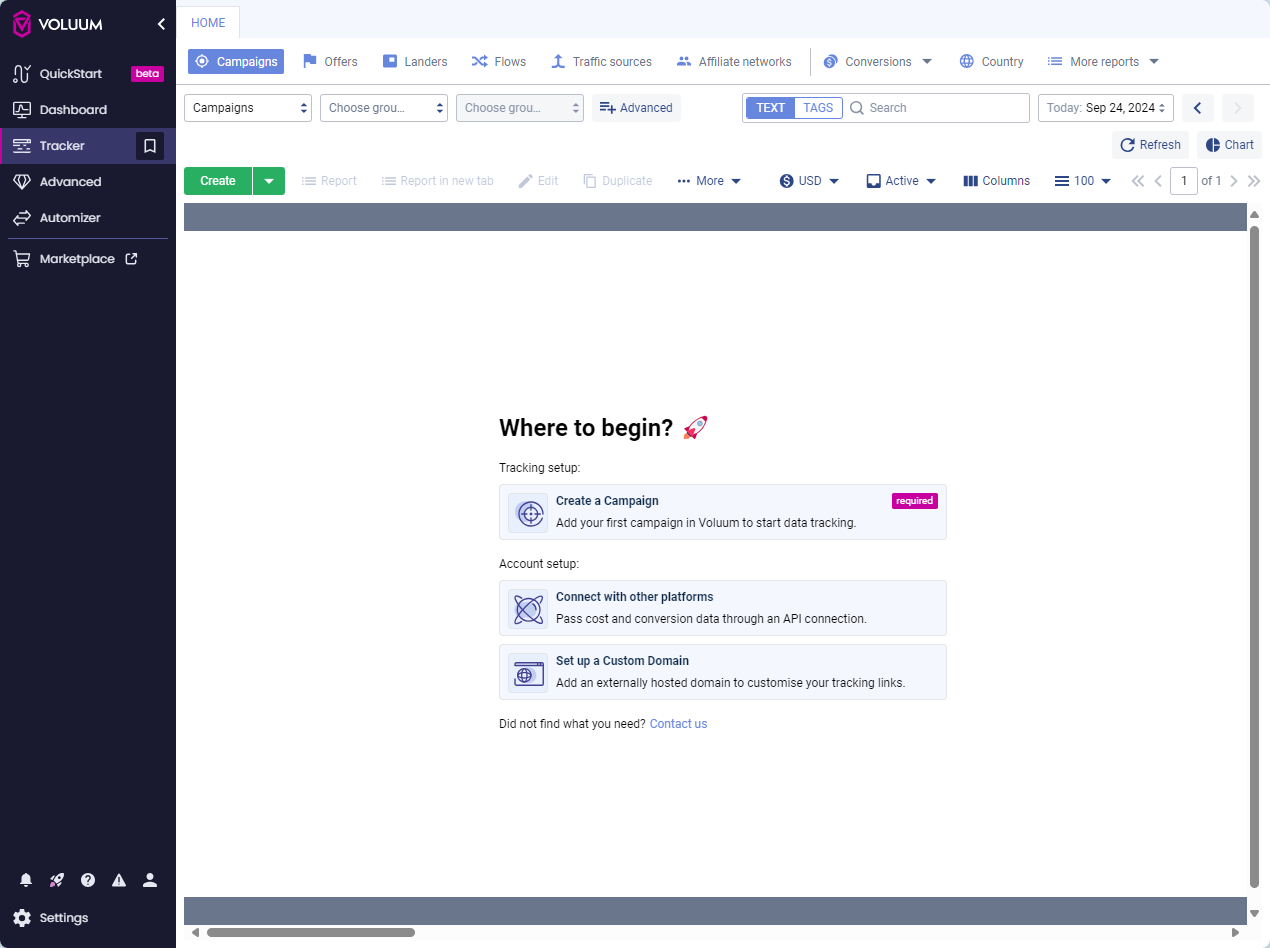Click Report in new tab

(437, 181)
